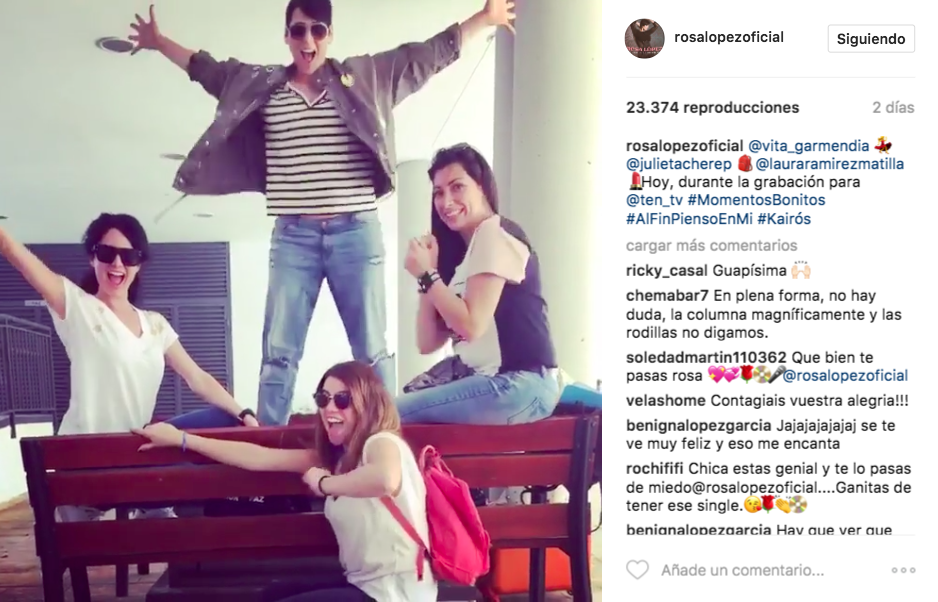Open the #AlFinPiensoEnMi hashtag
This screenshot has height=602, width=938.
coord(689,218)
